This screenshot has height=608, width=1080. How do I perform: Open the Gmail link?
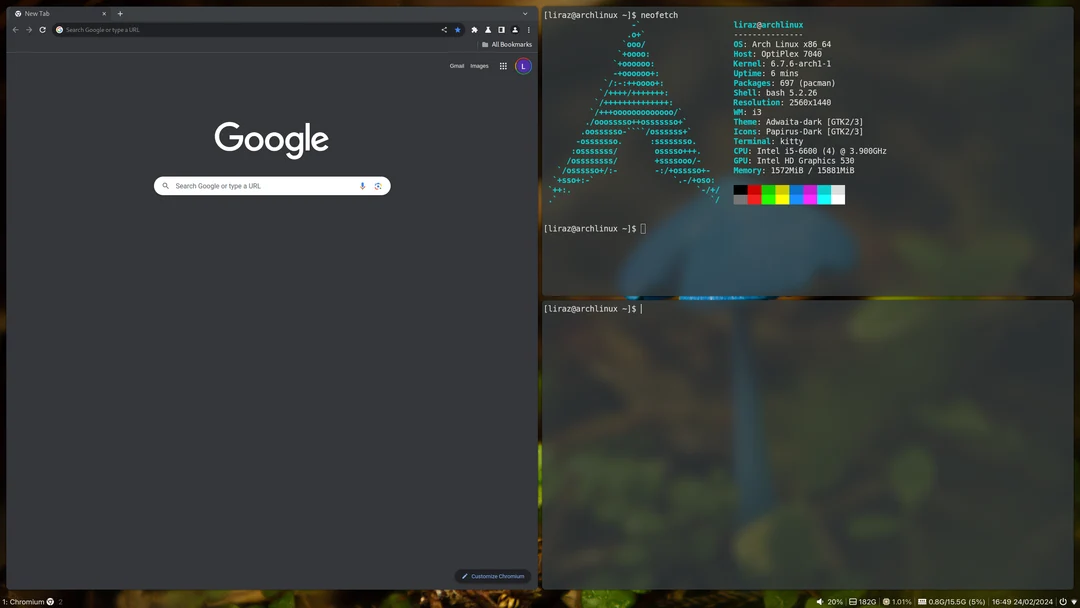(x=457, y=65)
